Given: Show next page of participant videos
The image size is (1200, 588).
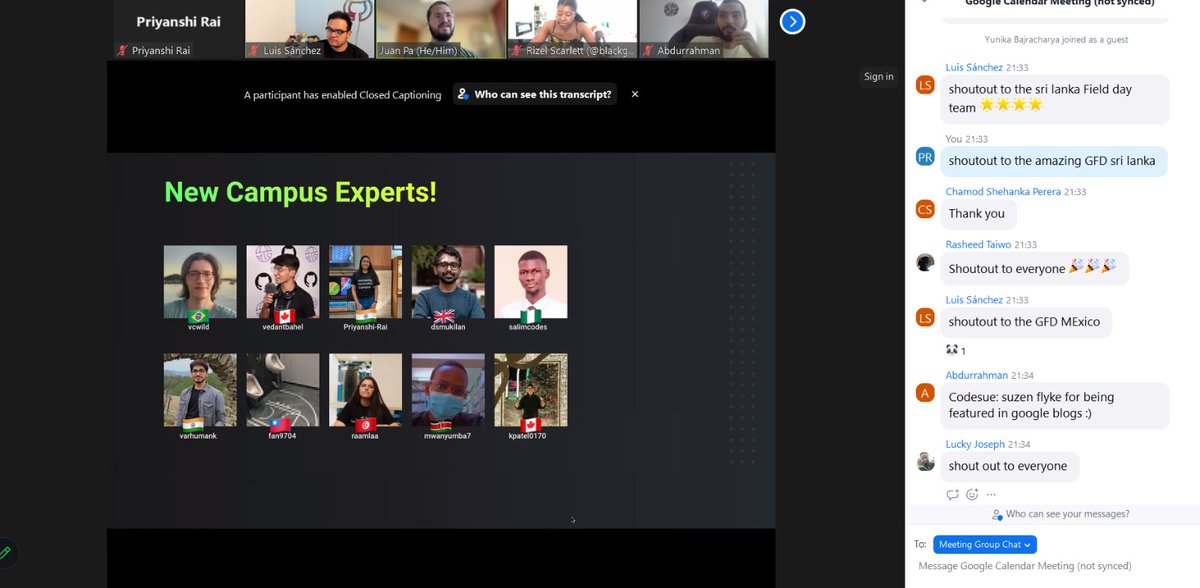Looking at the screenshot, I should point(792,21).
